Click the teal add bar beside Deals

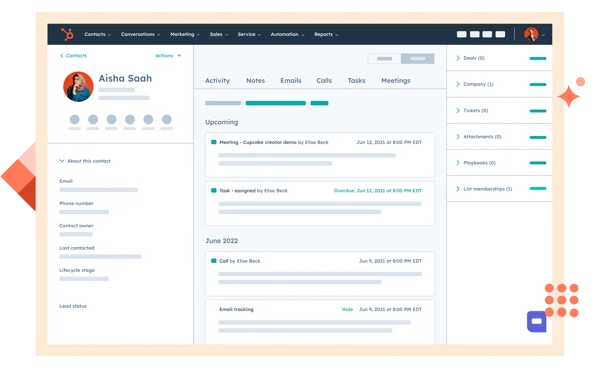pyautogui.click(x=538, y=59)
